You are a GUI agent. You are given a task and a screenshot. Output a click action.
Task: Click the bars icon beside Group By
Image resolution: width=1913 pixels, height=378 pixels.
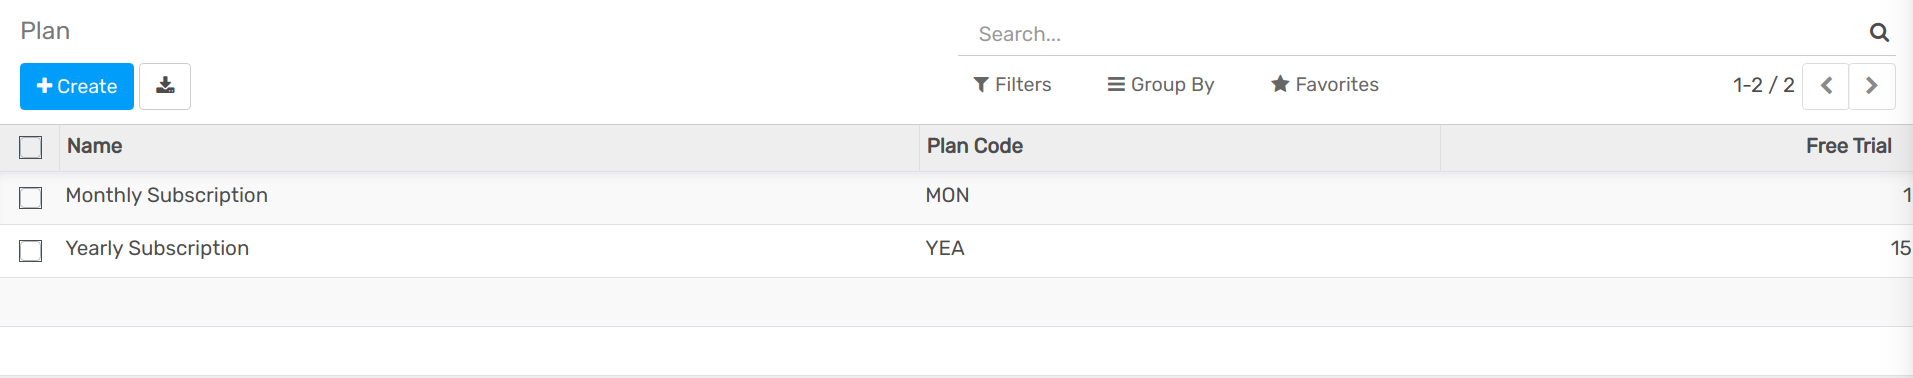(x=1116, y=85)
